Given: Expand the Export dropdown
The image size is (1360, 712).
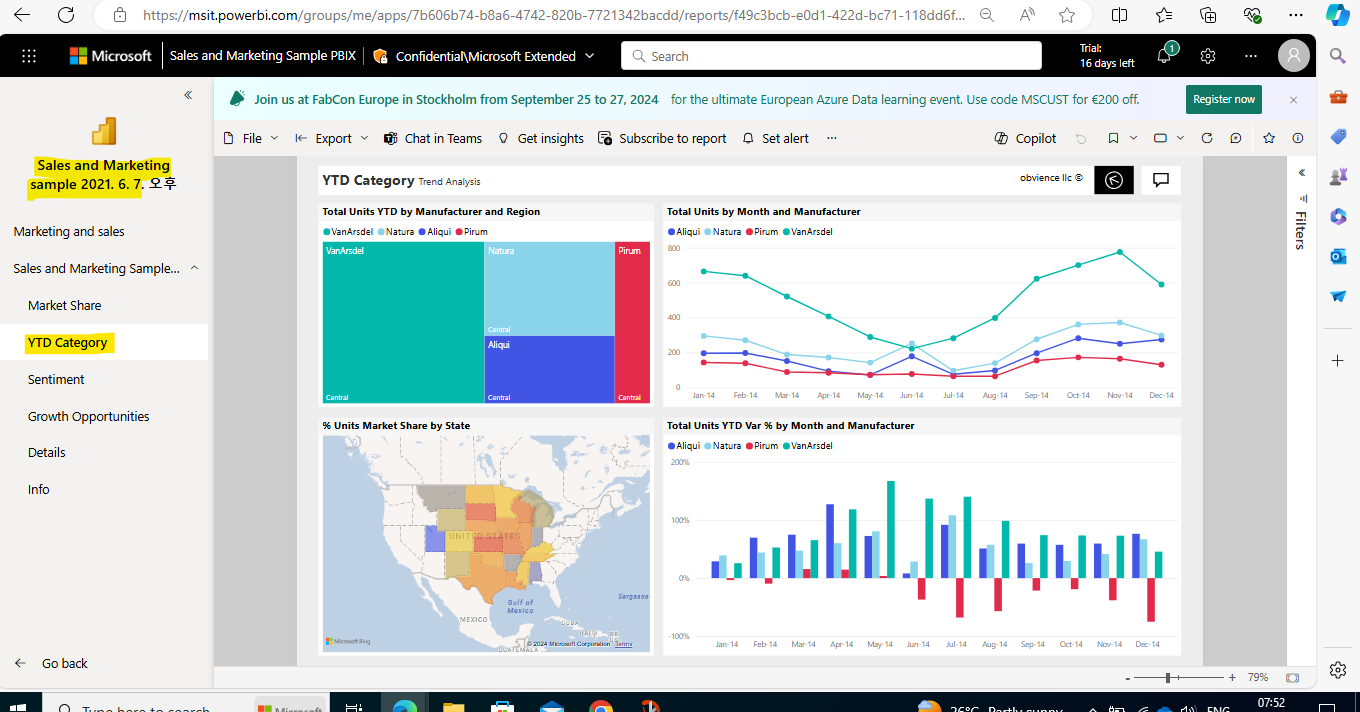Looking at the screenshot, I should coord(332,138).
